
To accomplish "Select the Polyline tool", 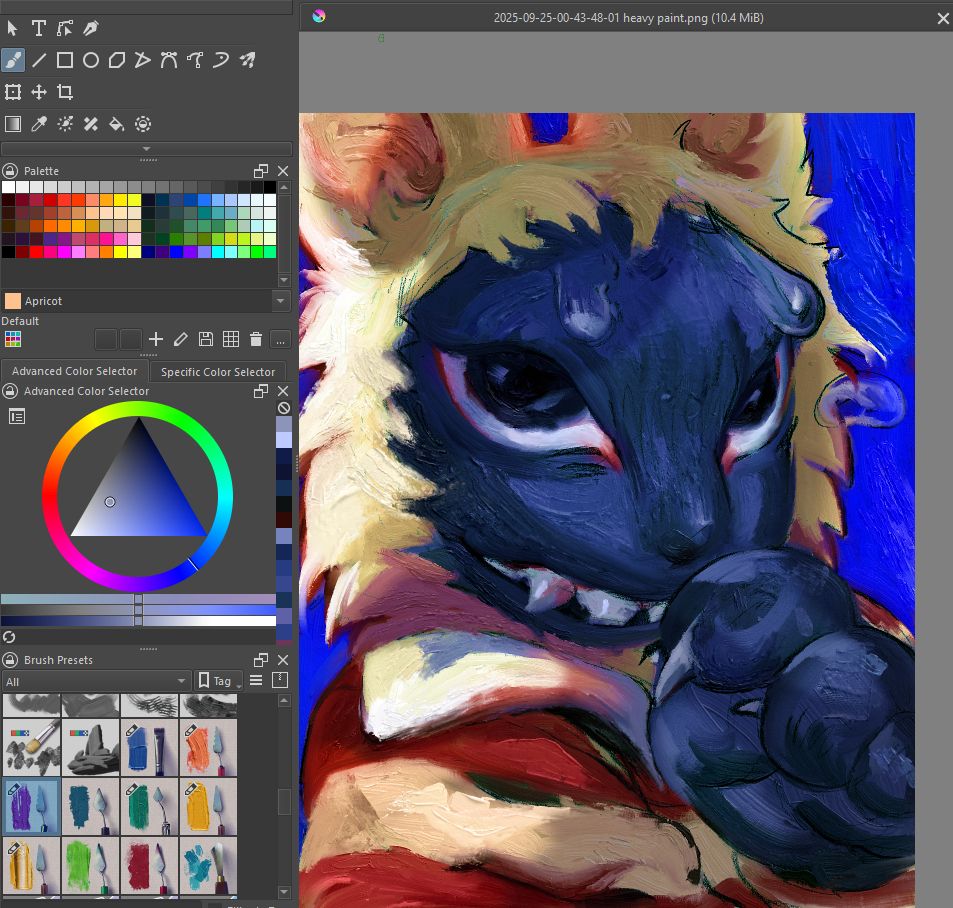I will 143,60.
